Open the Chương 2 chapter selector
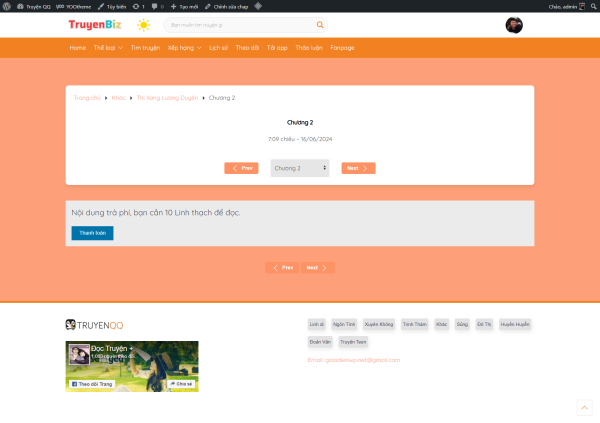 tap(300, 168)
